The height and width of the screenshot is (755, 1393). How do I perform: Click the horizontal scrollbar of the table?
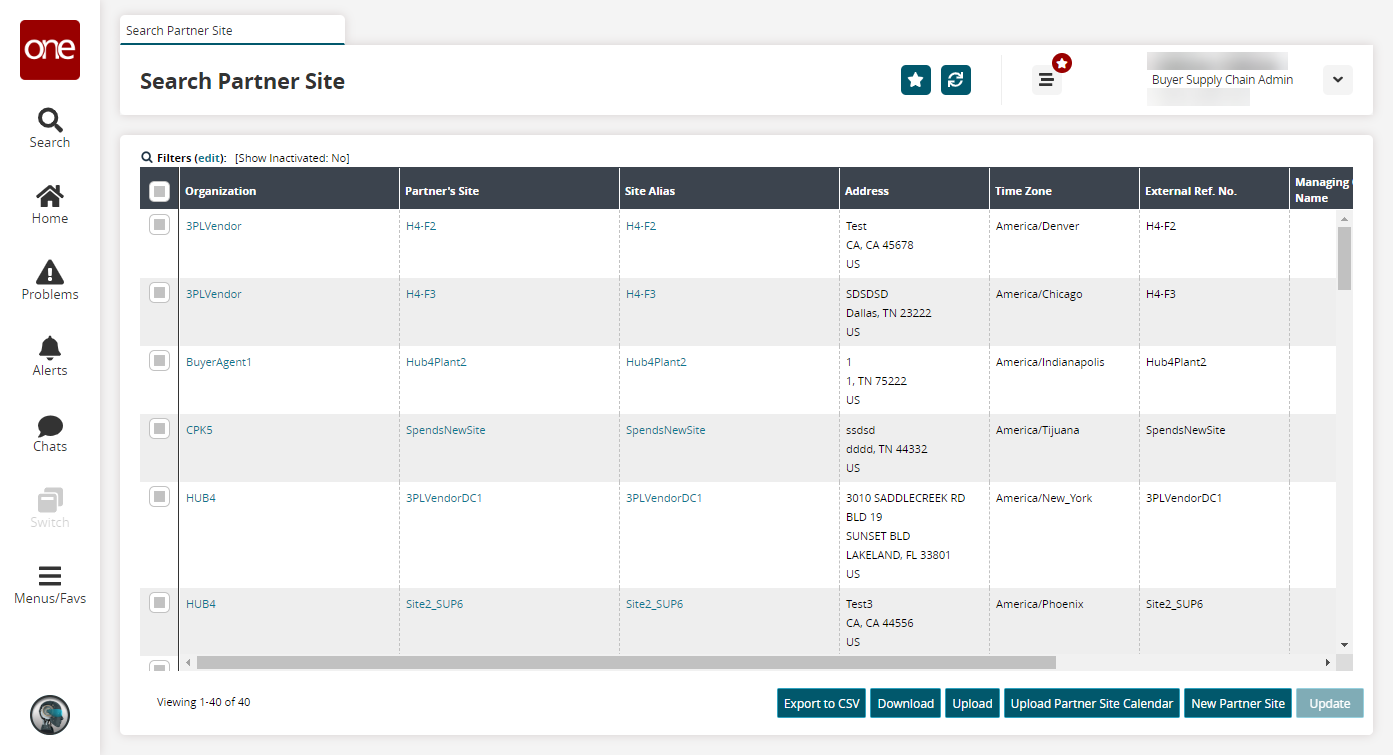click(626, 662)
